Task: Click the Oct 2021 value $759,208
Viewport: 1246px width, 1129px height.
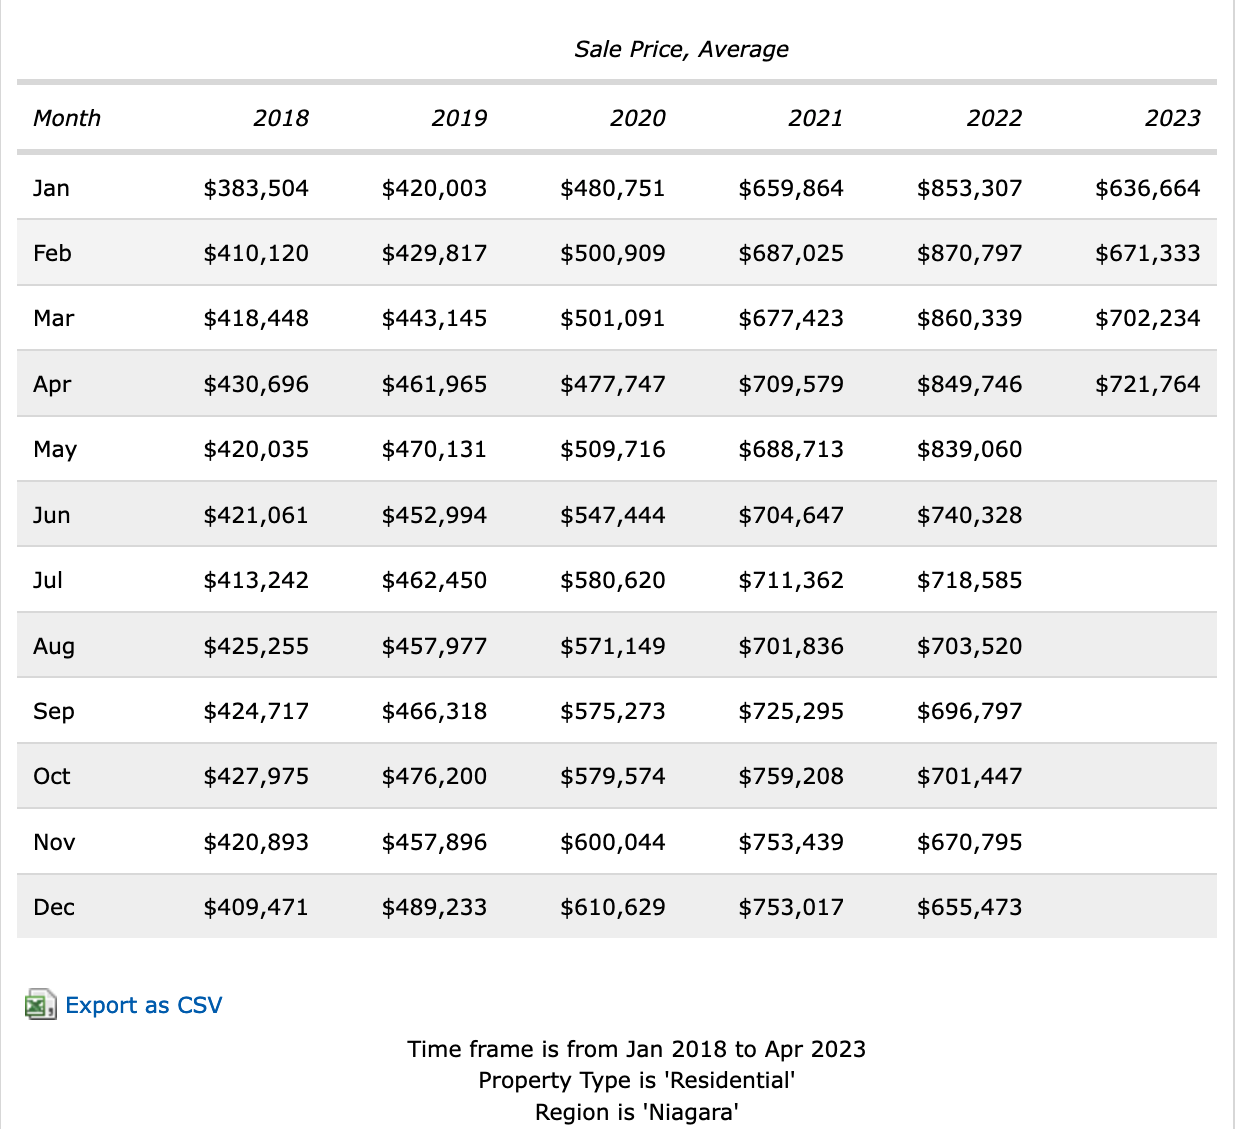Action: pos(791,776)
